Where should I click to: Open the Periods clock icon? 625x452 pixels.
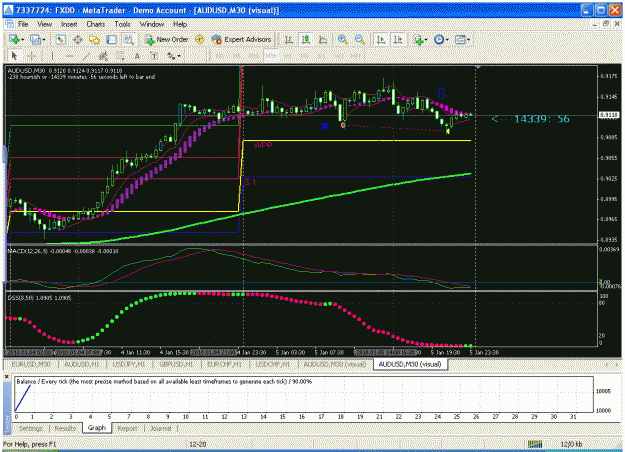[x=439, y=39]
